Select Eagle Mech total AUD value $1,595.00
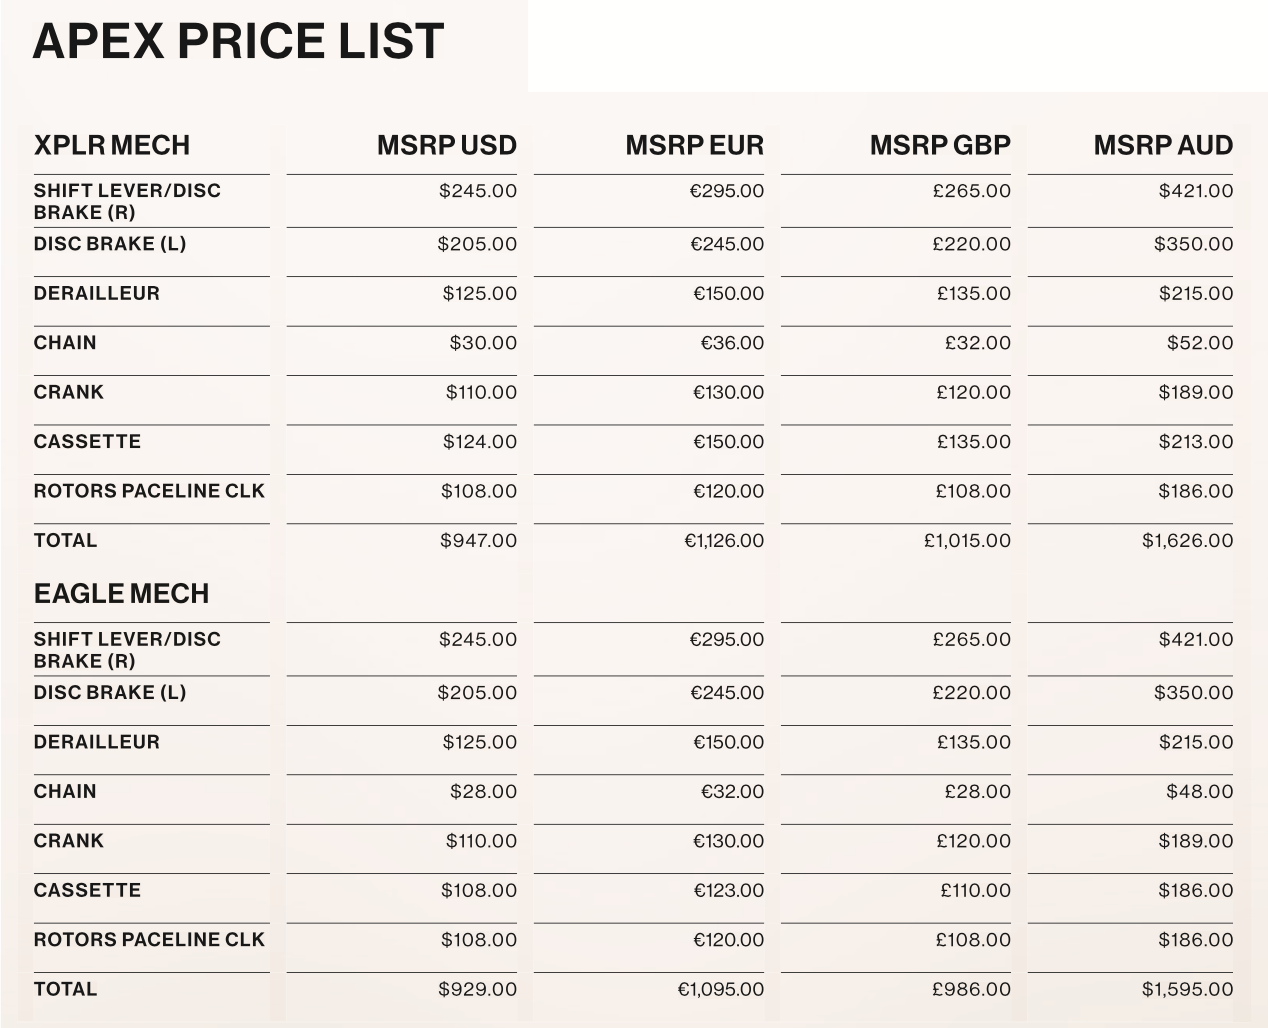Viewport: 1268px width, 1028px height. 1187,990
